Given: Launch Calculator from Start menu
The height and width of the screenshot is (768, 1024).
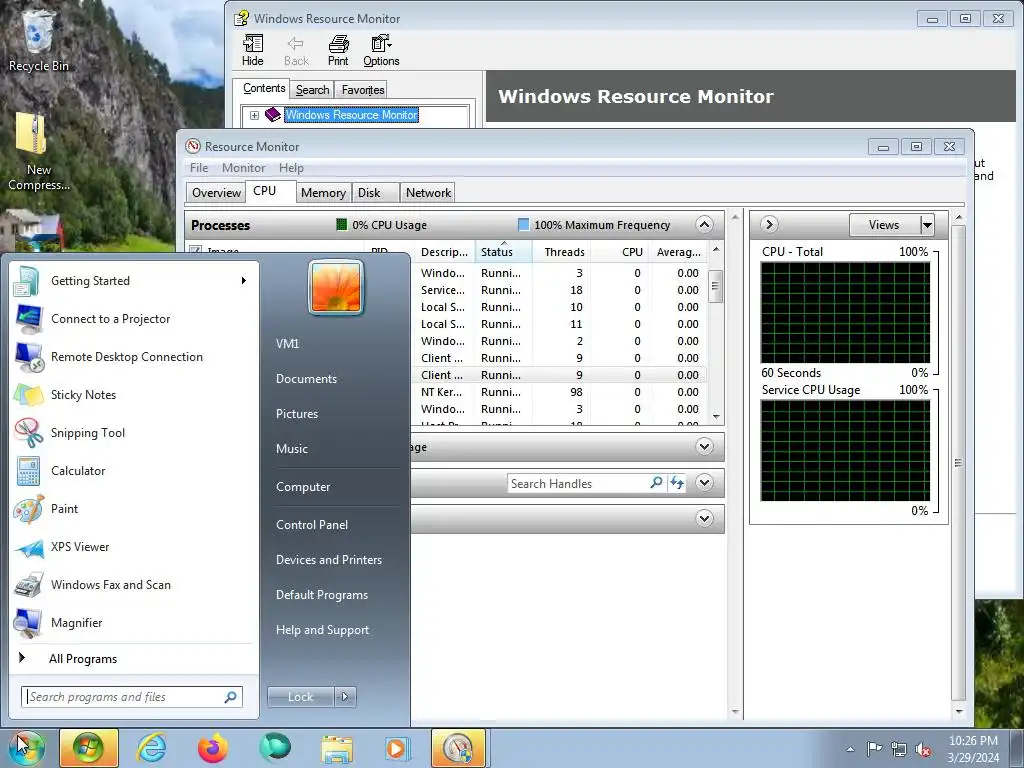Looking at the screenshot, I should 131,471.
